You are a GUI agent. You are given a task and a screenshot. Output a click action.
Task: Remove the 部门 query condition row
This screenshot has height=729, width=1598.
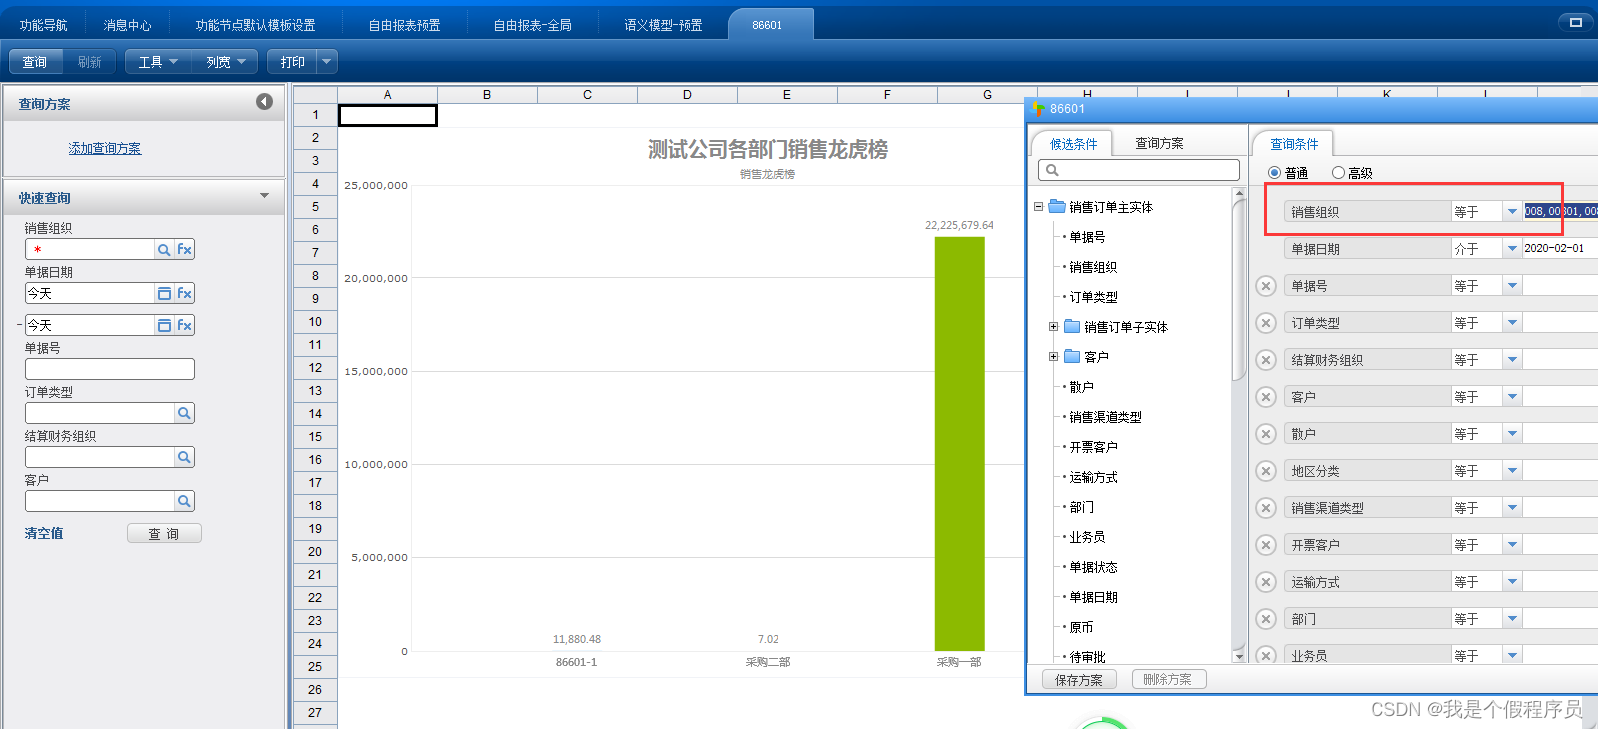click(1266, 619)
